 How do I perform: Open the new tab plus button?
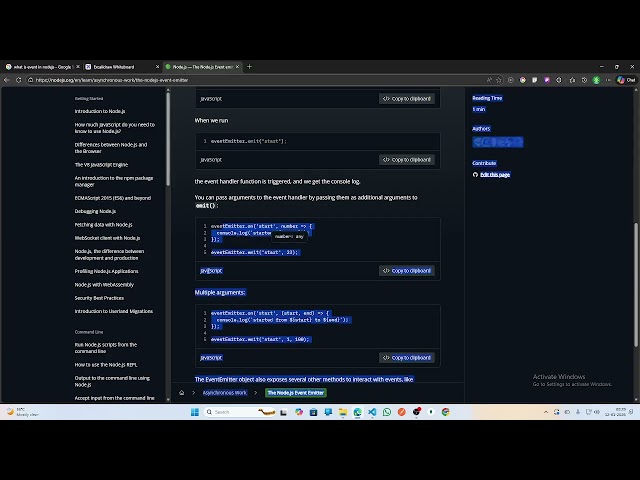coord(249,67)
